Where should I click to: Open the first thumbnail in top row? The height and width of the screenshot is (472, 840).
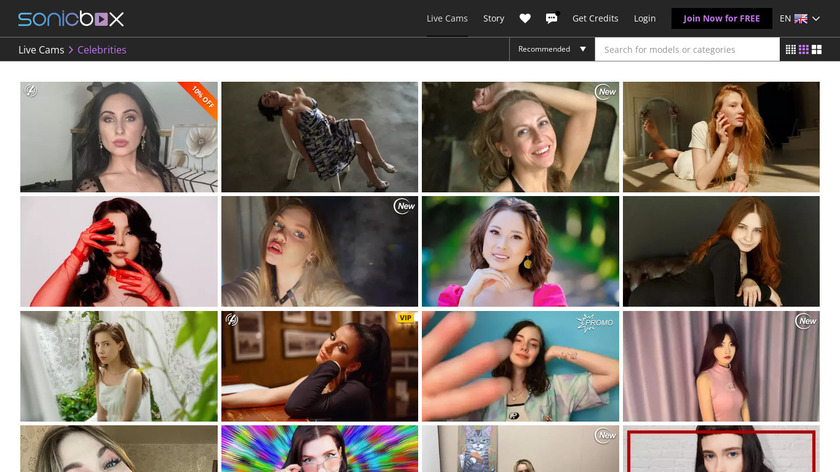[118, 137]
